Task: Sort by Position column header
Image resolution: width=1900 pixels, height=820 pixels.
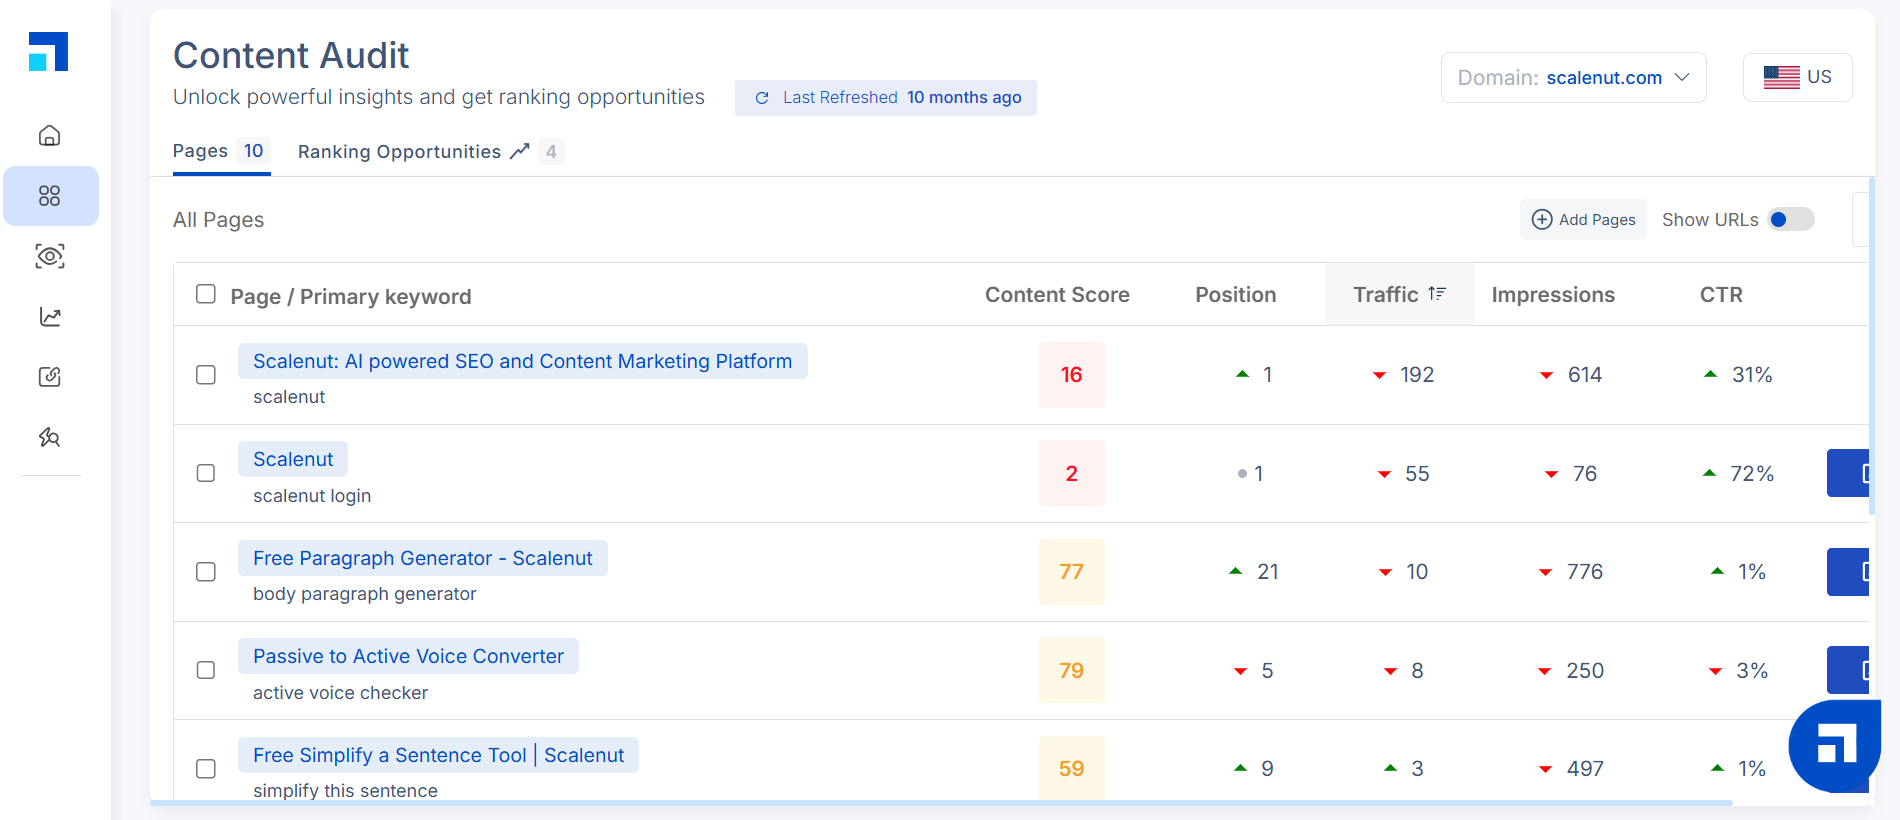Action: point(1236,295)
